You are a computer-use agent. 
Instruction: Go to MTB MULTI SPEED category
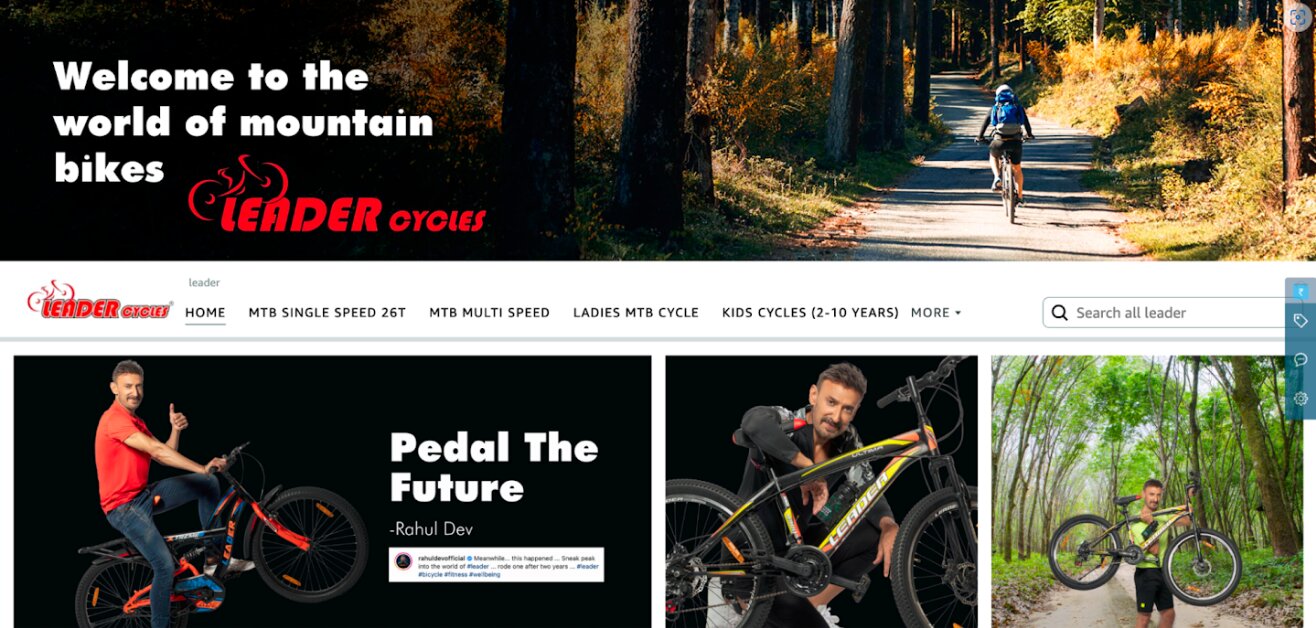click(x=489, y=313)
